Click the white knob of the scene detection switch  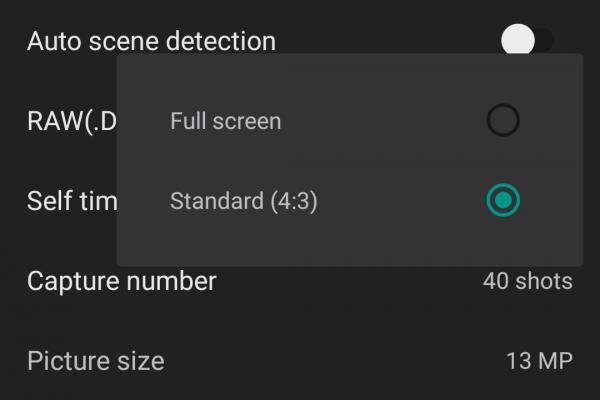click(519, 41)
